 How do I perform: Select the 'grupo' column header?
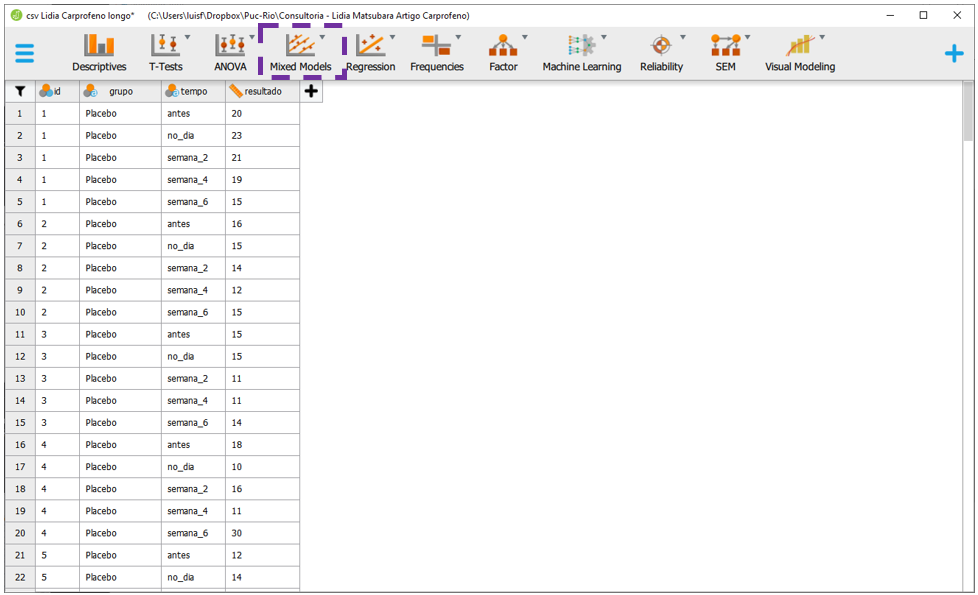[x=120, y=91]
